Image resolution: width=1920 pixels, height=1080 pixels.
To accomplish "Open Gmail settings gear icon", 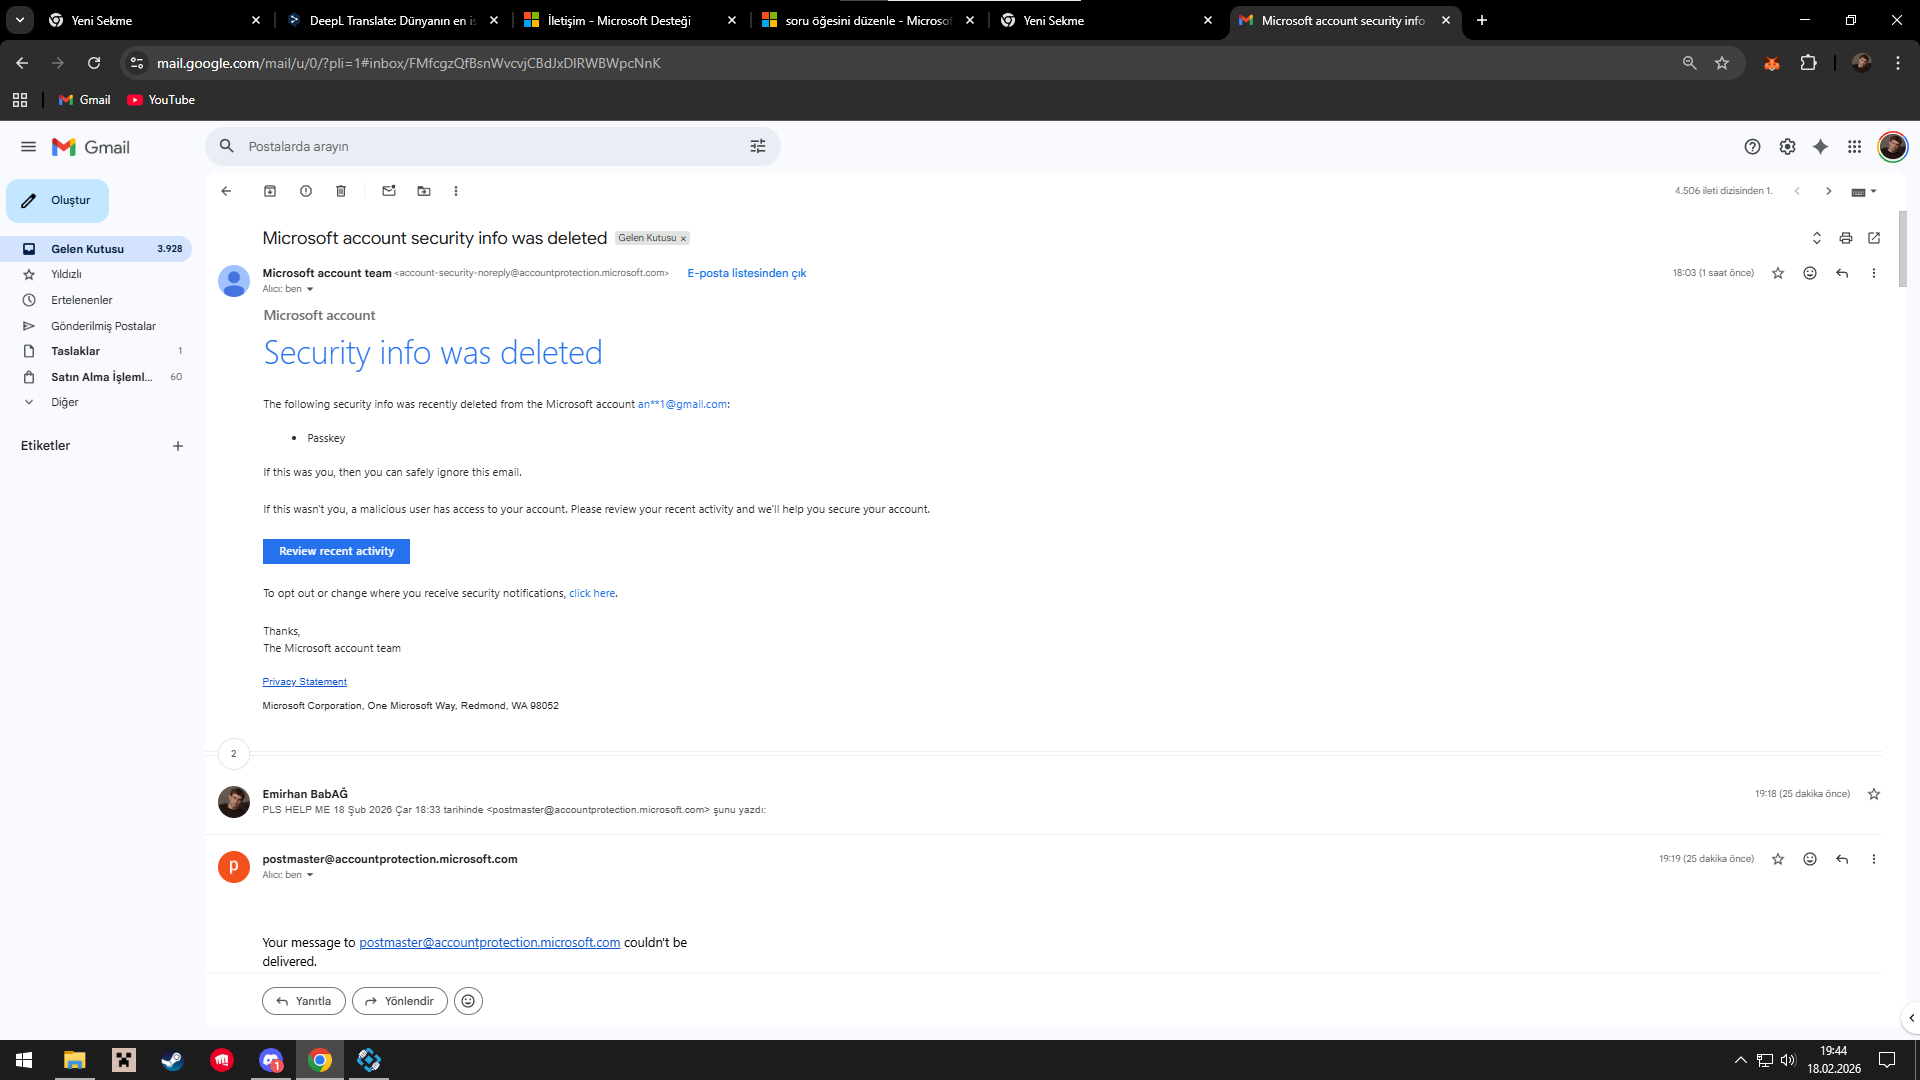I will pos(1787,147).
